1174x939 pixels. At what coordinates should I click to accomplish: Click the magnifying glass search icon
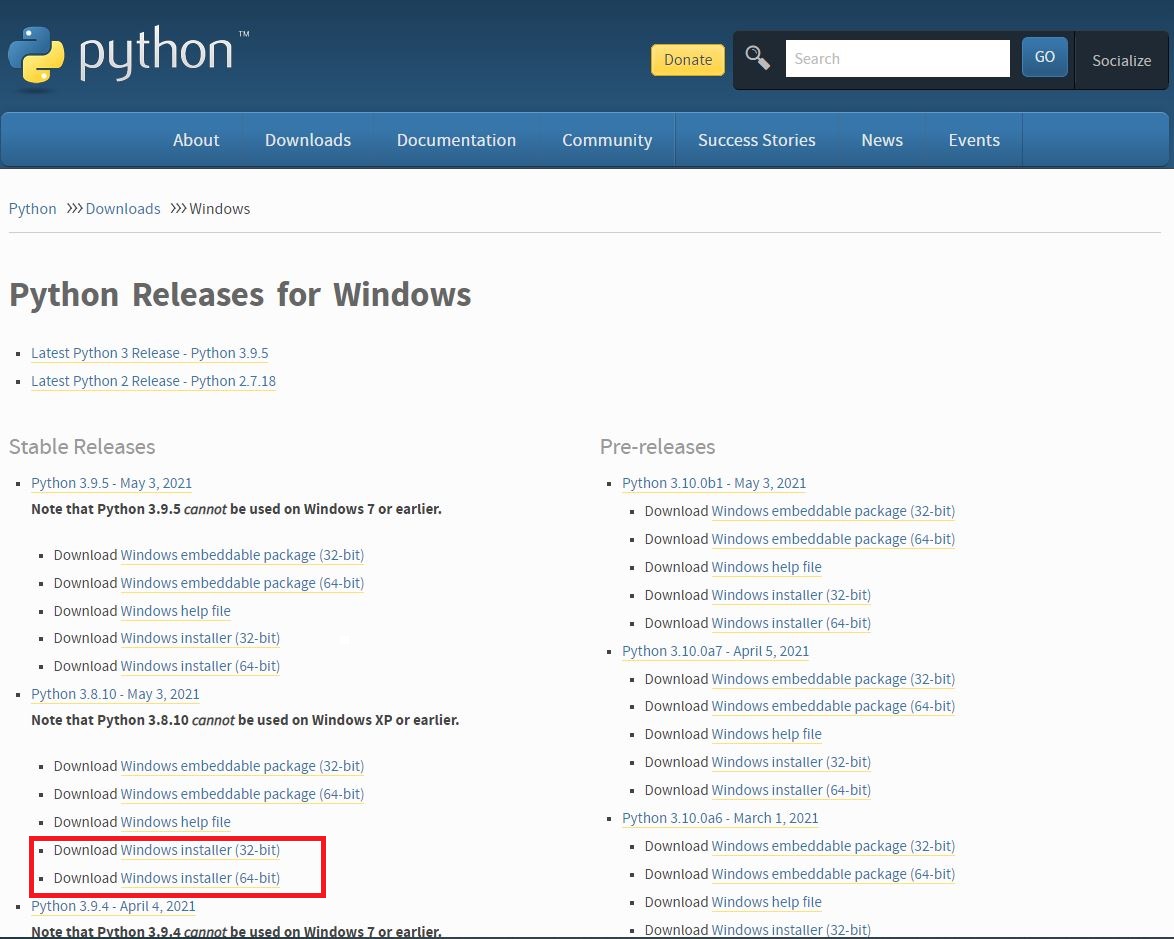tap(758, 59)
